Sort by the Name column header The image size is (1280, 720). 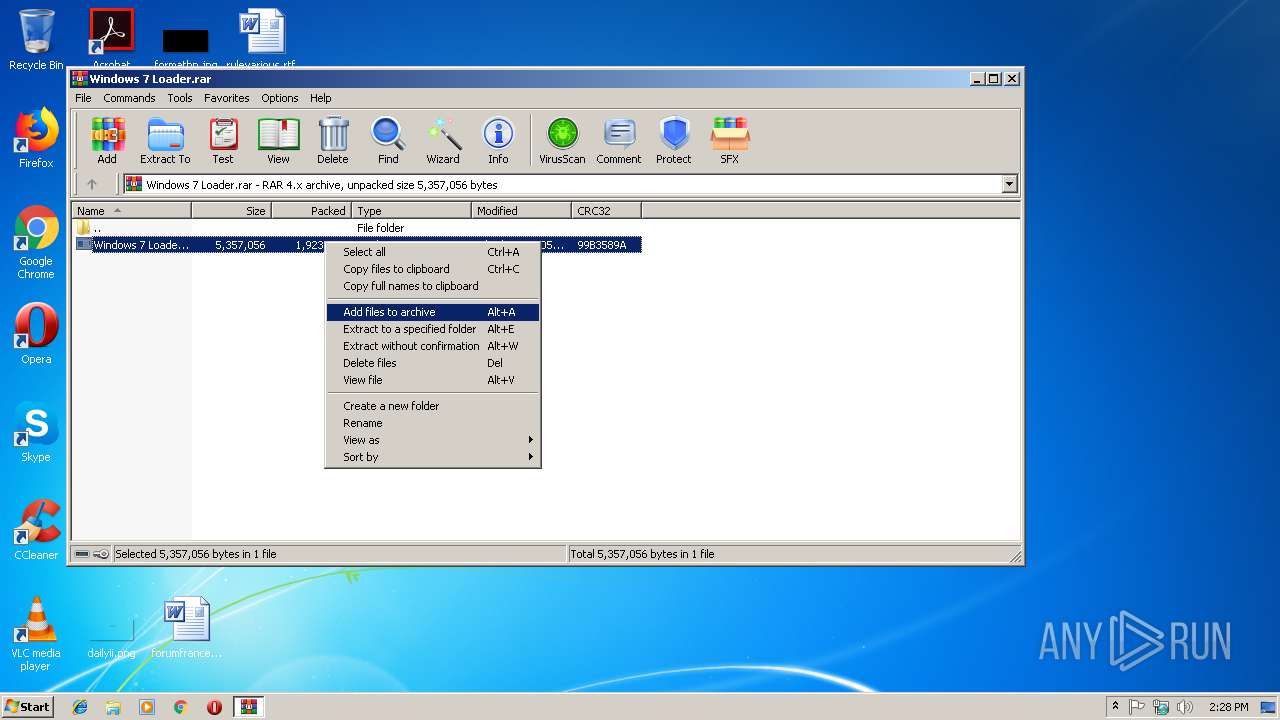click(131, 211)
